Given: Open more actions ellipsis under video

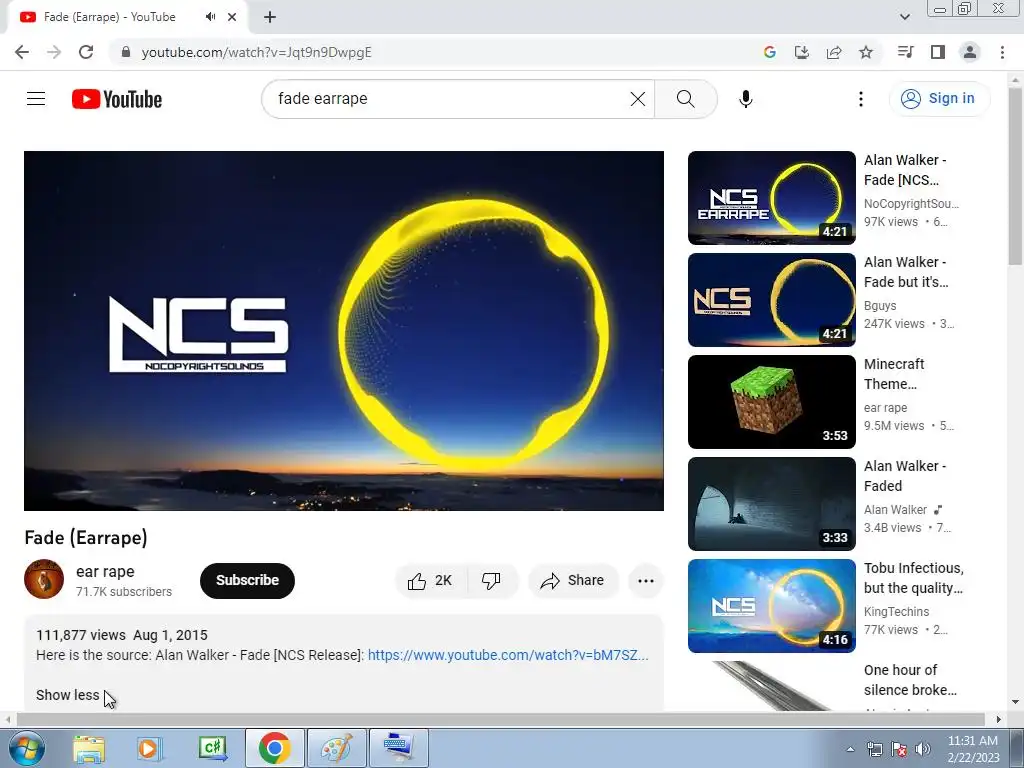Looking at the screenshot, I should 645,581.
